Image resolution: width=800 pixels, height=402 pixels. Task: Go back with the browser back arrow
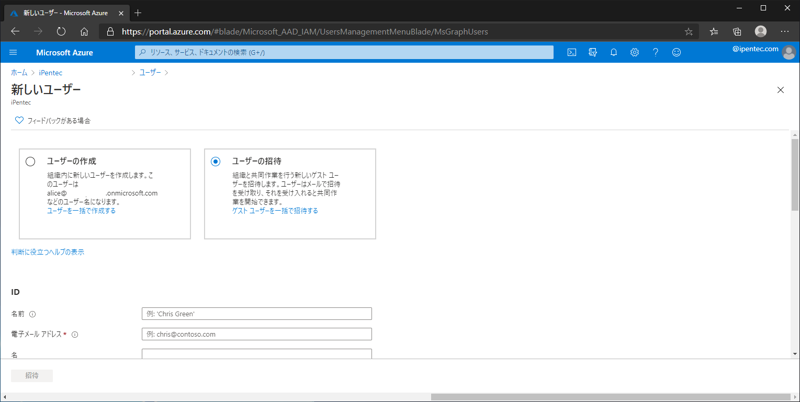click(x=15, y=32)
